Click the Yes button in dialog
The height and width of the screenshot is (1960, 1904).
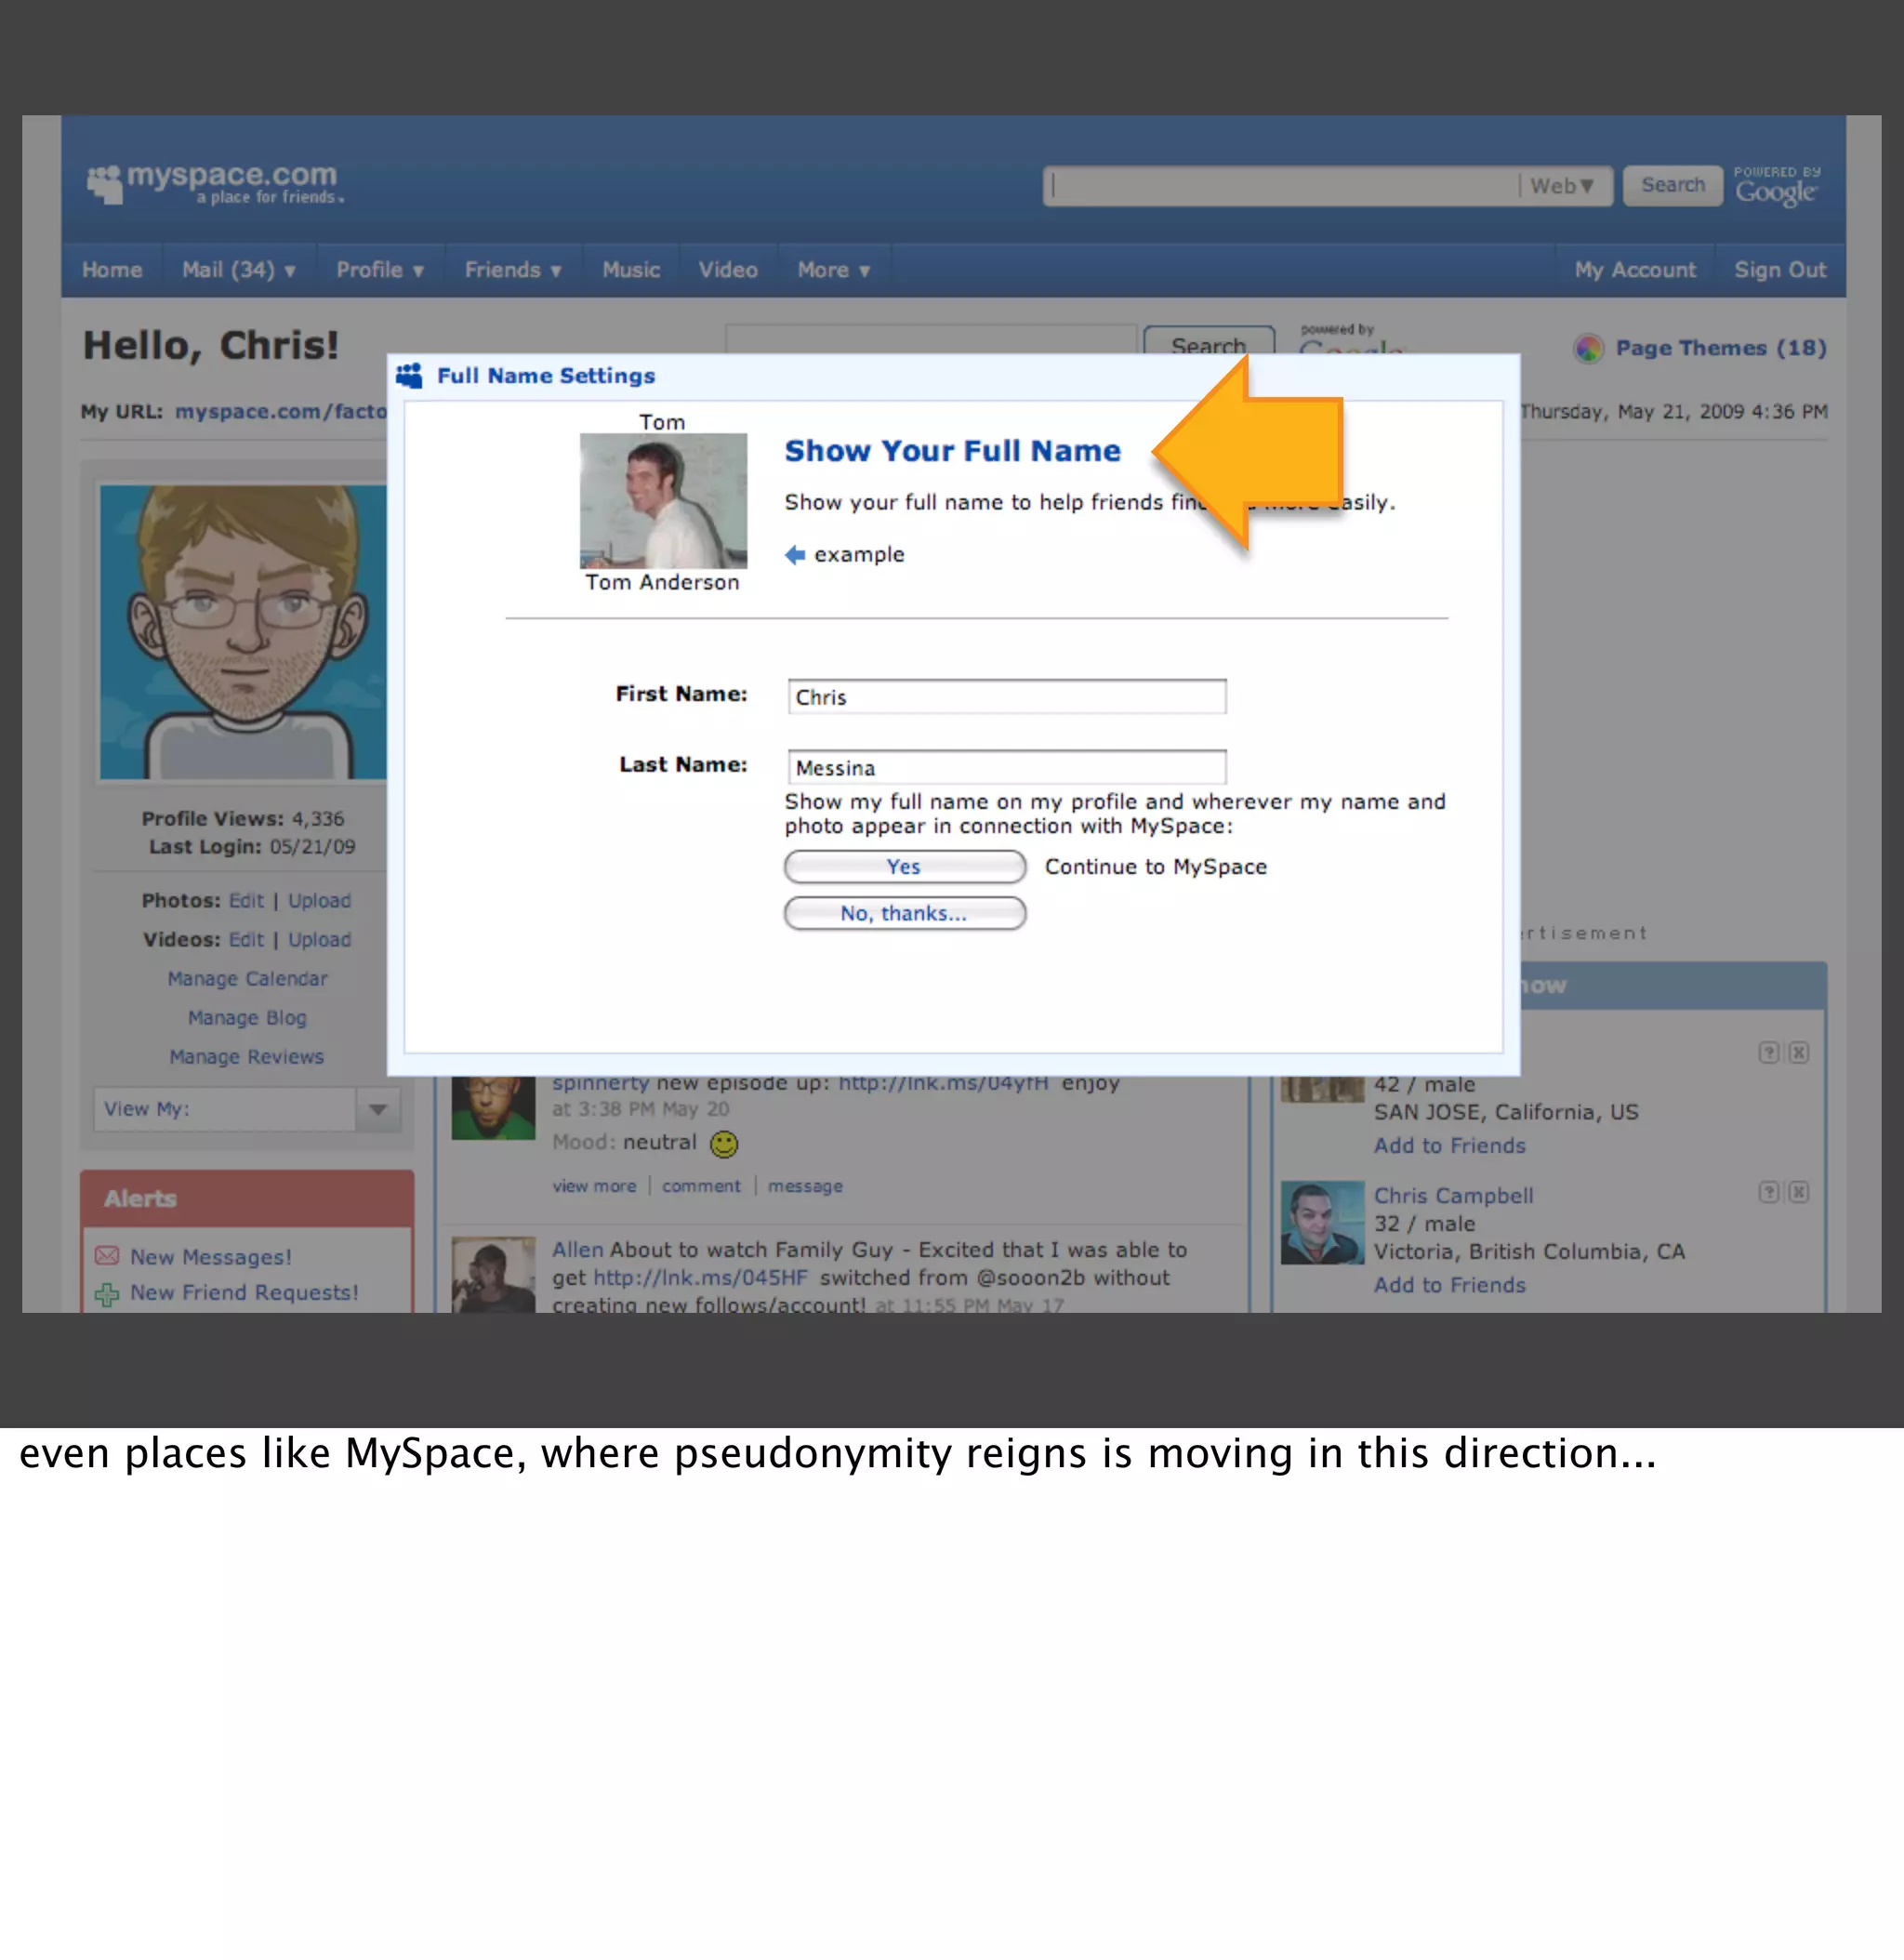[905, 867]
